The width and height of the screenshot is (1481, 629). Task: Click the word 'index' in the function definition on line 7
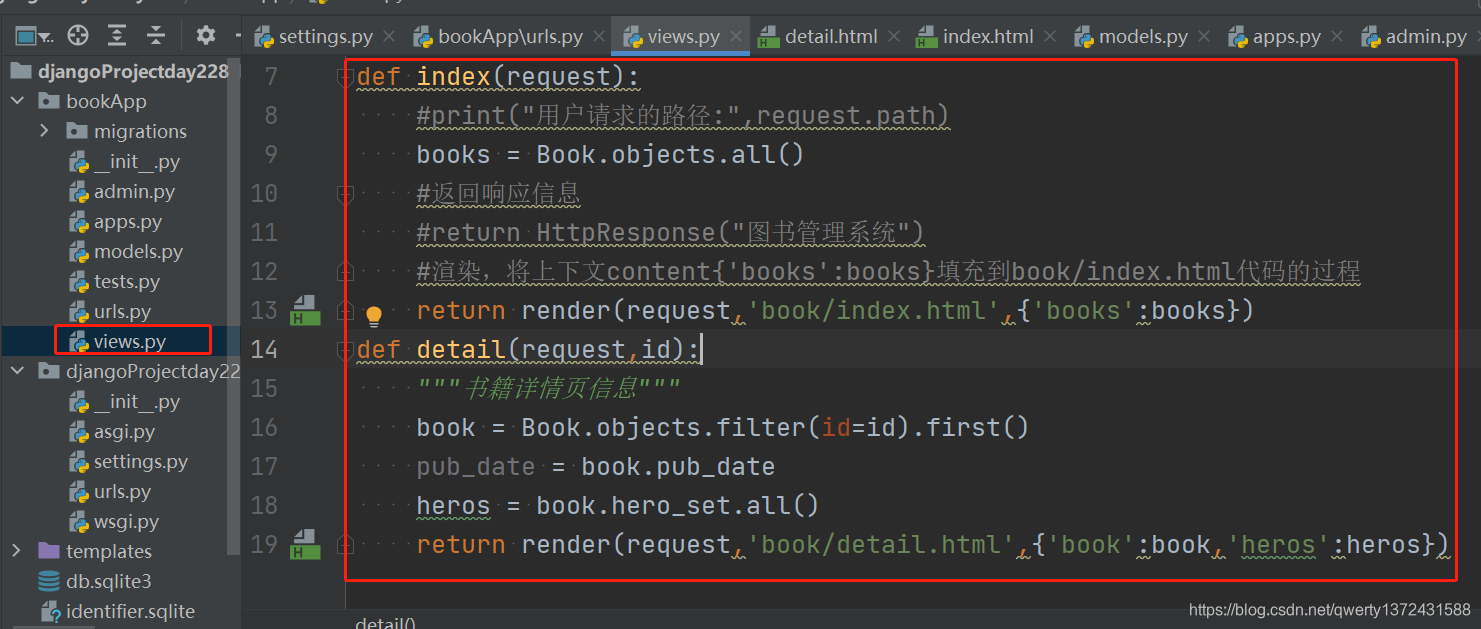[454, 77]
